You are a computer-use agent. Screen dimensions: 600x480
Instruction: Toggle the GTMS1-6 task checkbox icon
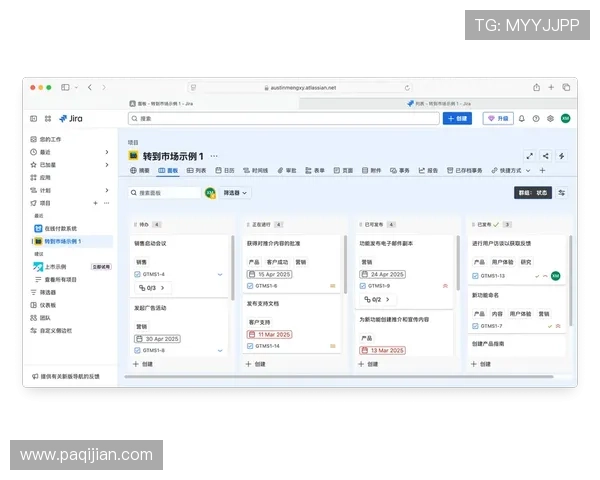click(250, 286)
